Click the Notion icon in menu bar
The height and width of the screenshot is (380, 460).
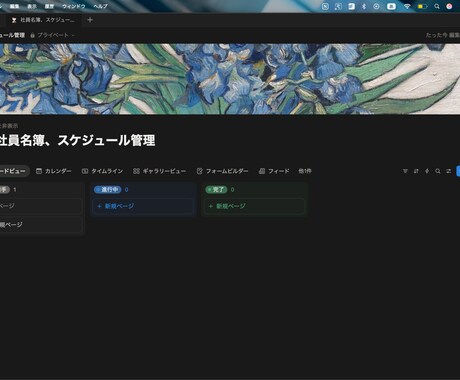coord(325,6)
